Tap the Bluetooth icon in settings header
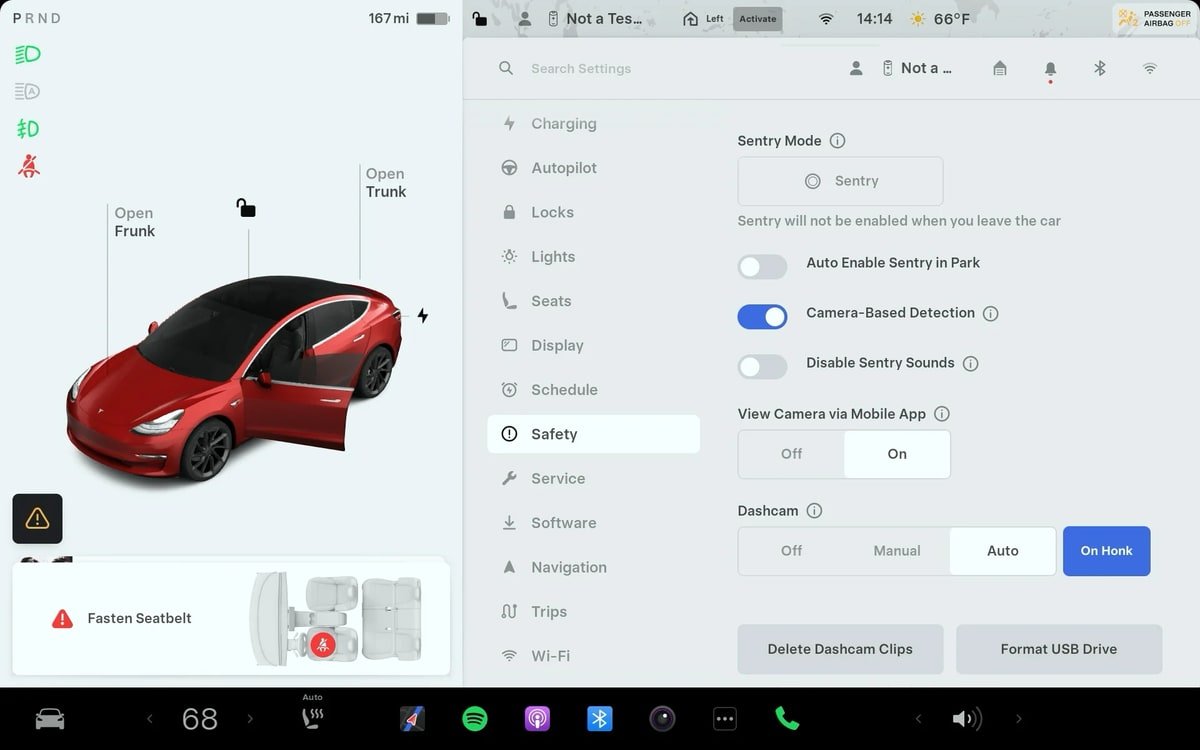 1100,68
